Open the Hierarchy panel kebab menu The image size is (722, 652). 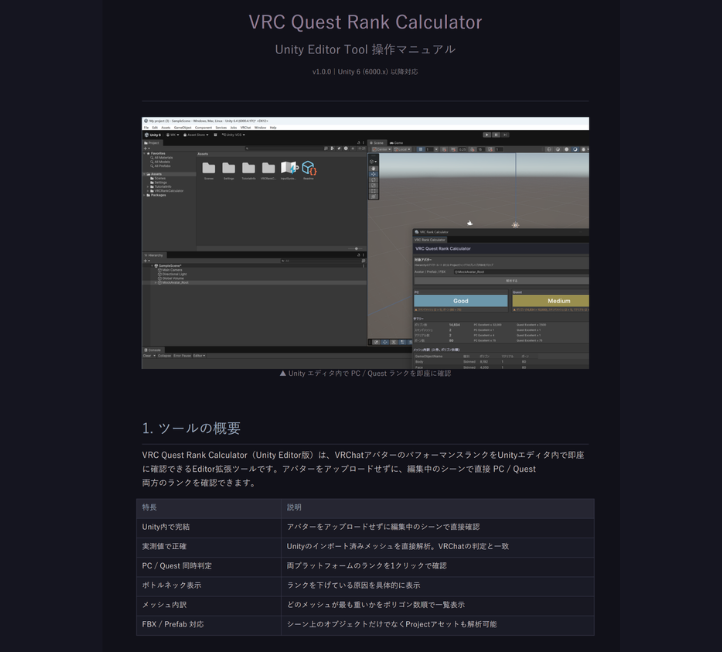[363, 255]
